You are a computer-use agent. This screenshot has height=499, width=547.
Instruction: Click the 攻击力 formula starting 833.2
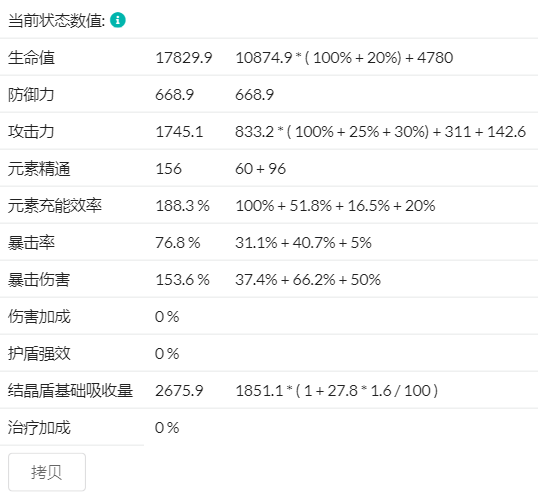click(x=380, y=132)
